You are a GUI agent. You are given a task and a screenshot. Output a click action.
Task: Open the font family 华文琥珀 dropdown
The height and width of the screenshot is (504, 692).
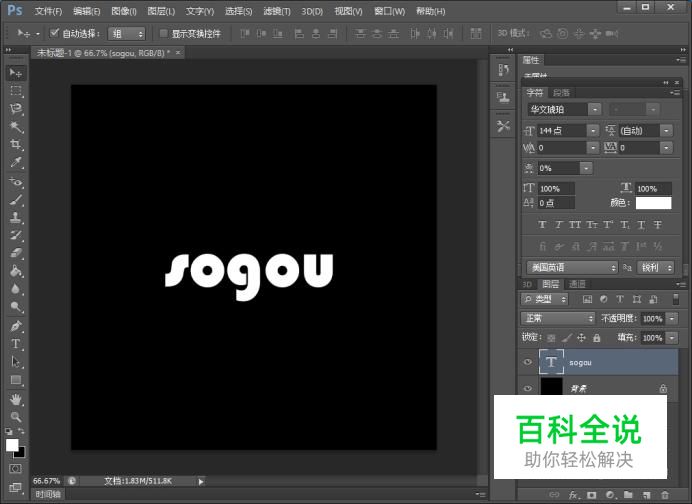pos(595,109)
